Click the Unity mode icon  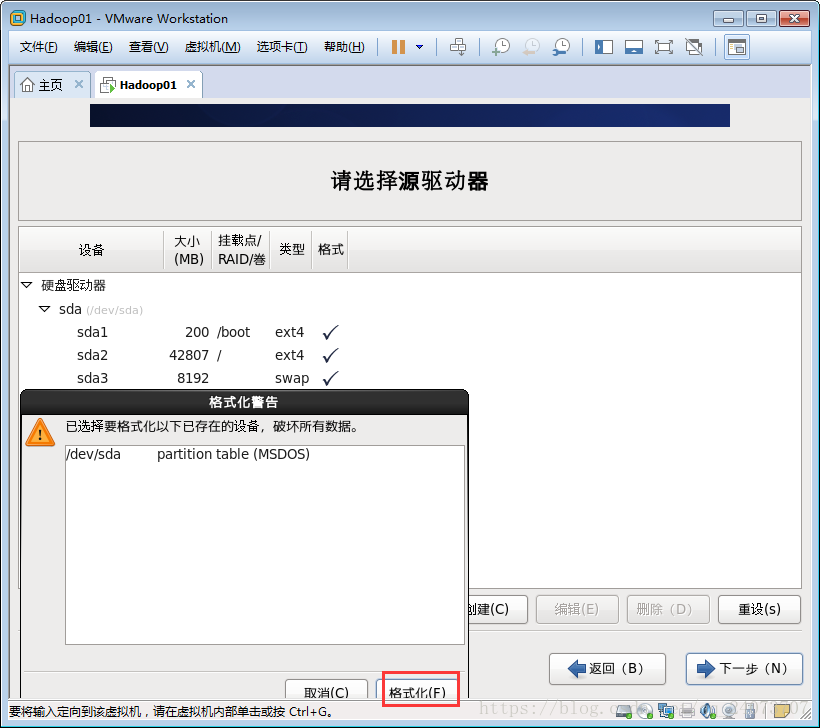pos(694,47)
